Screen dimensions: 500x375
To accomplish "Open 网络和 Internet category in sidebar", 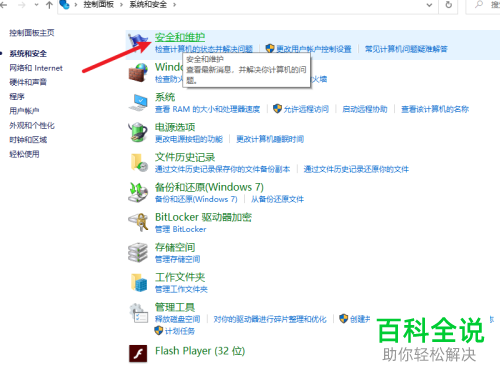I will (x=36, y=68).
